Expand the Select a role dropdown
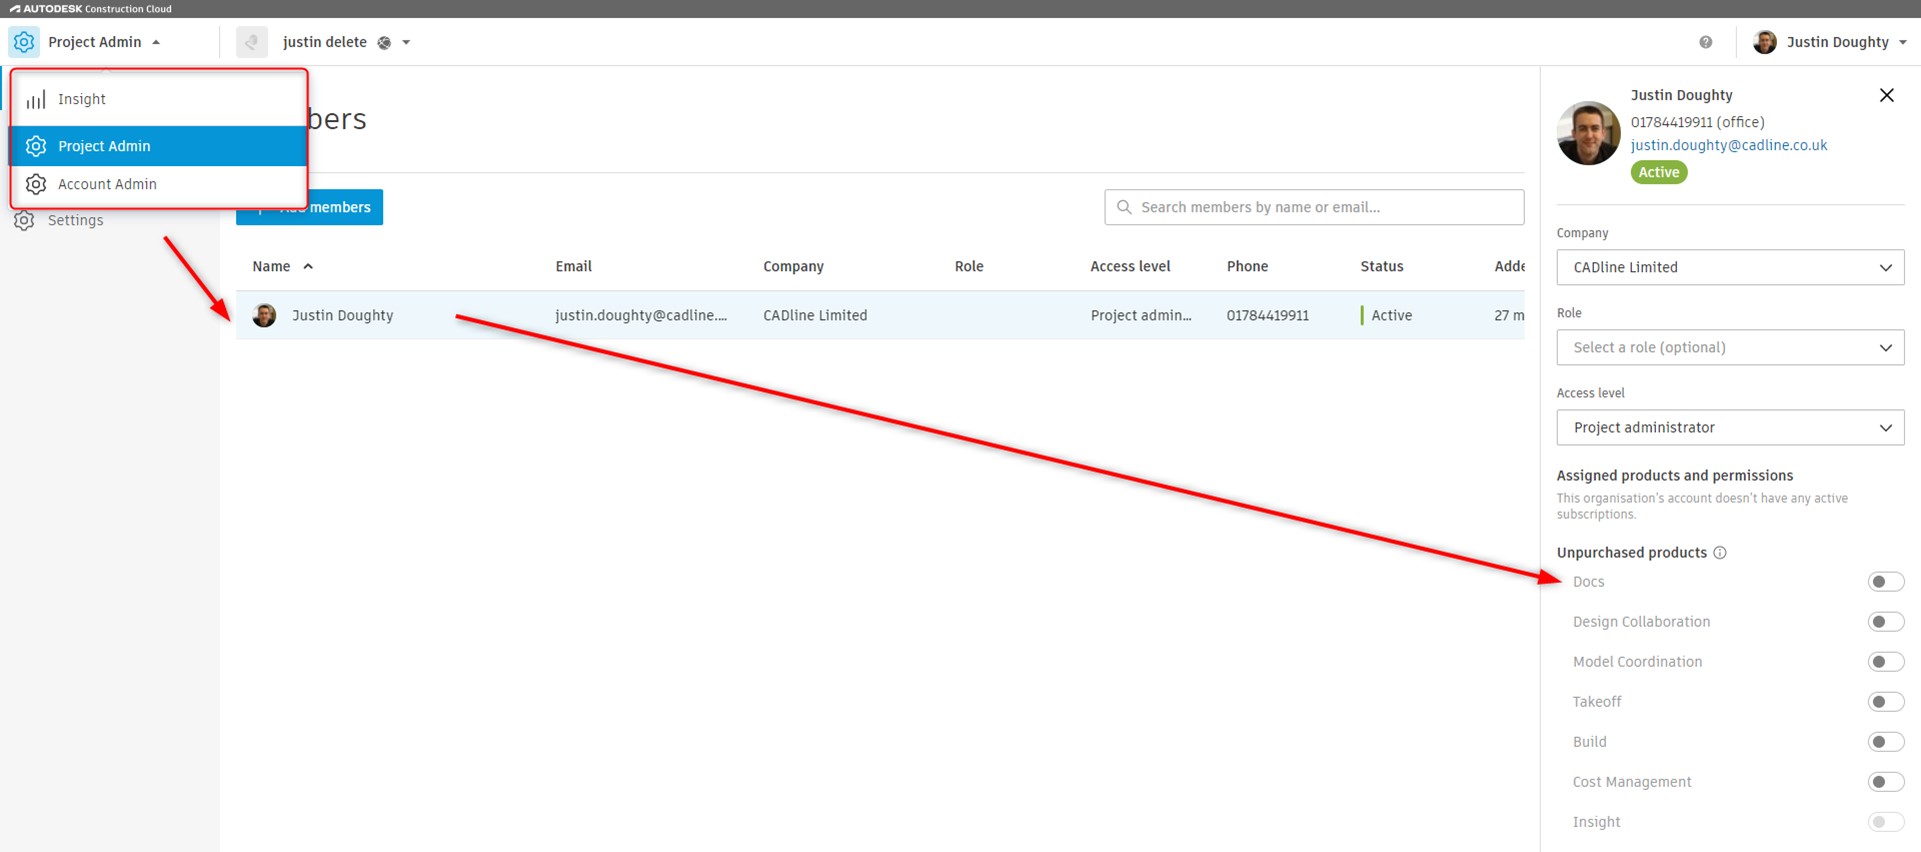1921x852 pixels. [x=1729, y=347]
